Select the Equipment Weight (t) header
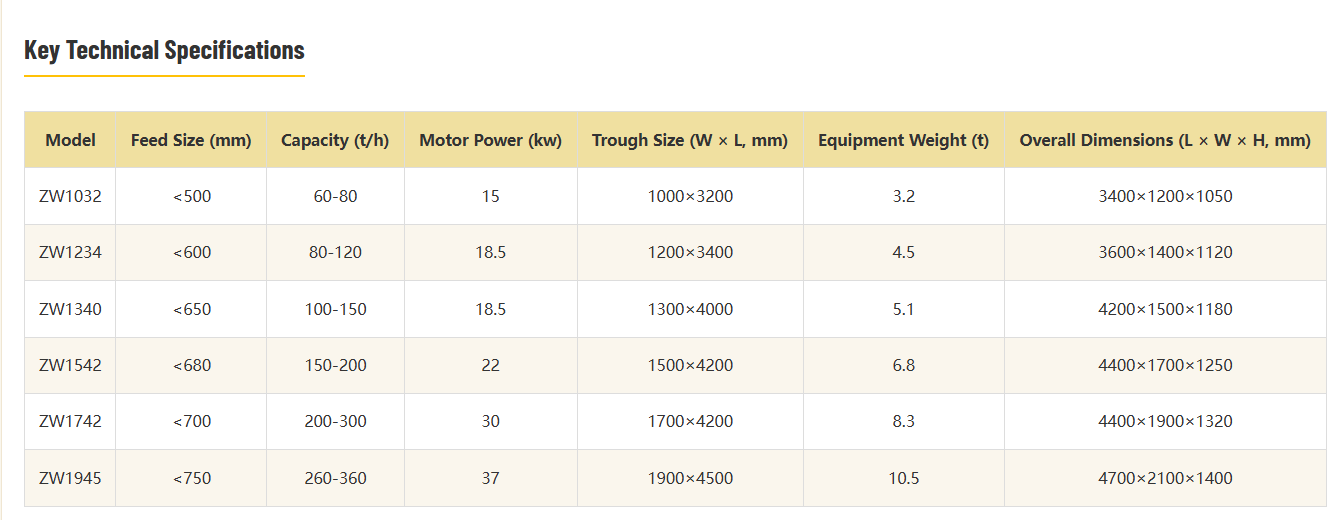 pyautogui.click(x=903, y=140)
